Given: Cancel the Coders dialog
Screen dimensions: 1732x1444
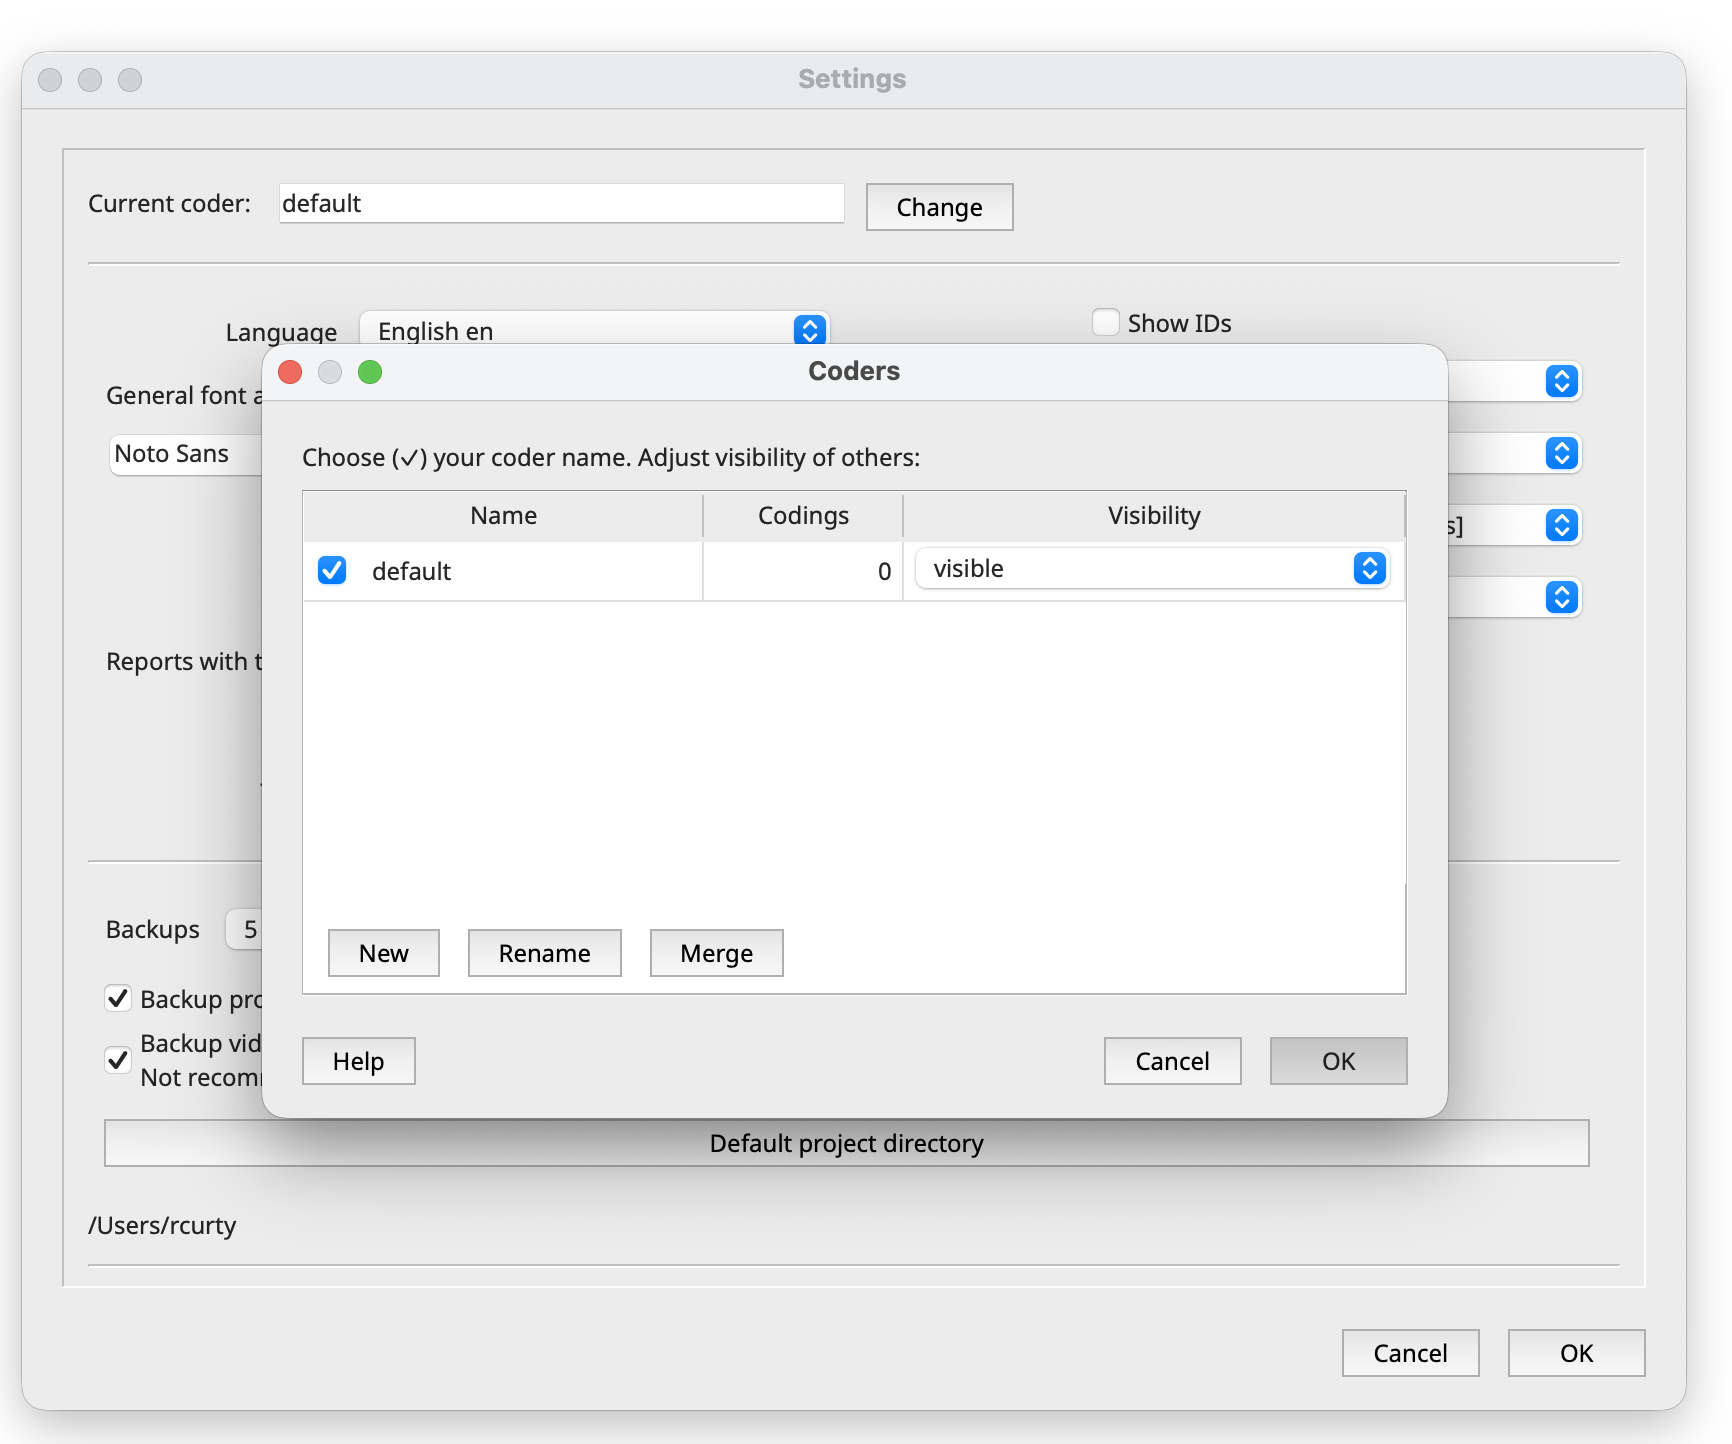Looking at the screenshot, I should click(x=1173, y=1061).
